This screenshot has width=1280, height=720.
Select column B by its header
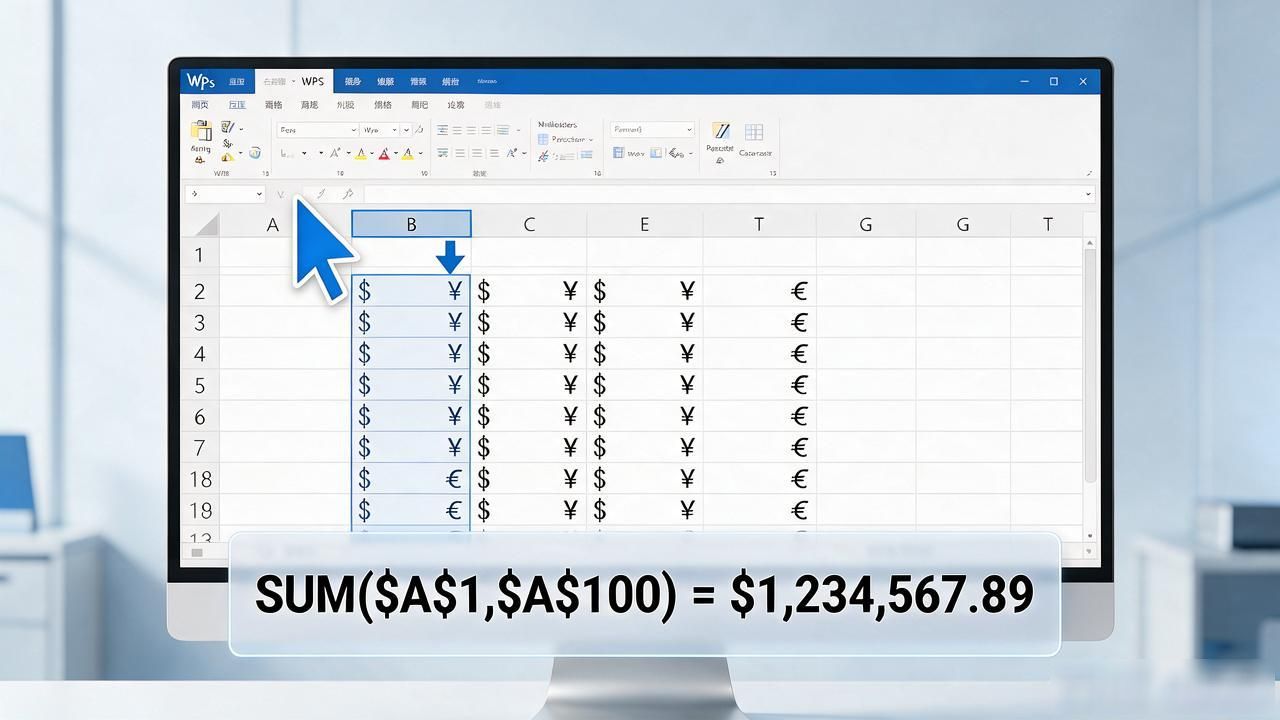click(x=411, y=225)
